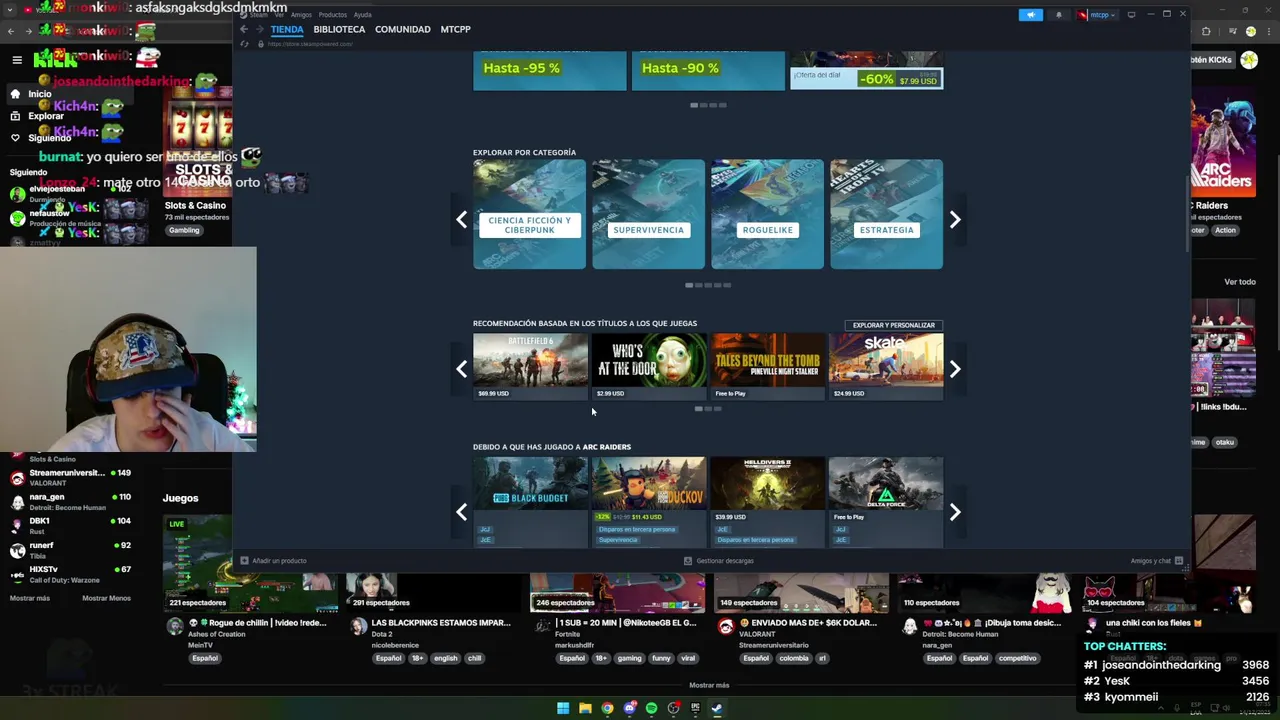Open the Ver menu

tap(280, 15)
